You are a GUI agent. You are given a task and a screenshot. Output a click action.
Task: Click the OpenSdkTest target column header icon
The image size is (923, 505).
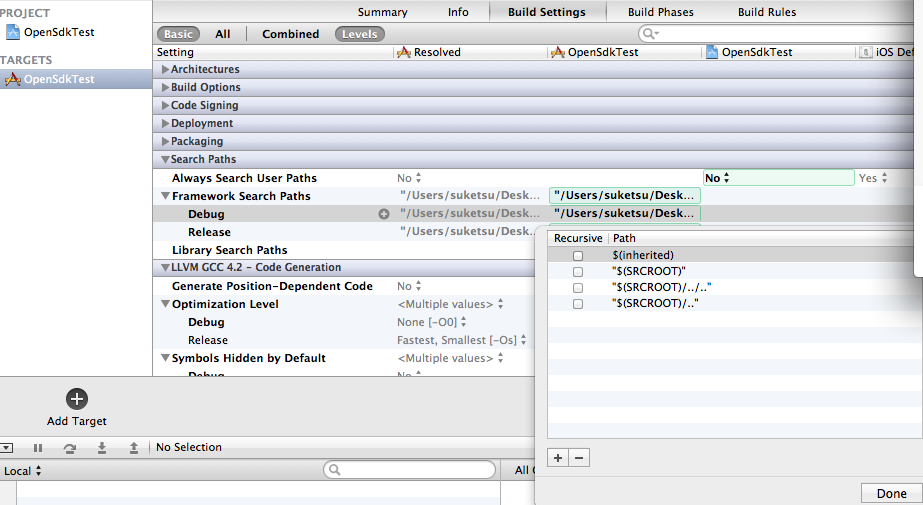(557, 52)
